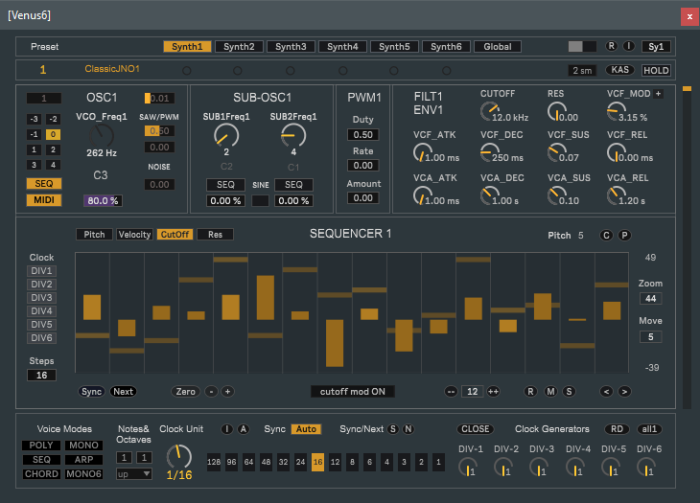The height and width of the screenshot is (503, 700).
Task: Switch to the Global tab
Action: pyautogui.click(x=497, y=47)
